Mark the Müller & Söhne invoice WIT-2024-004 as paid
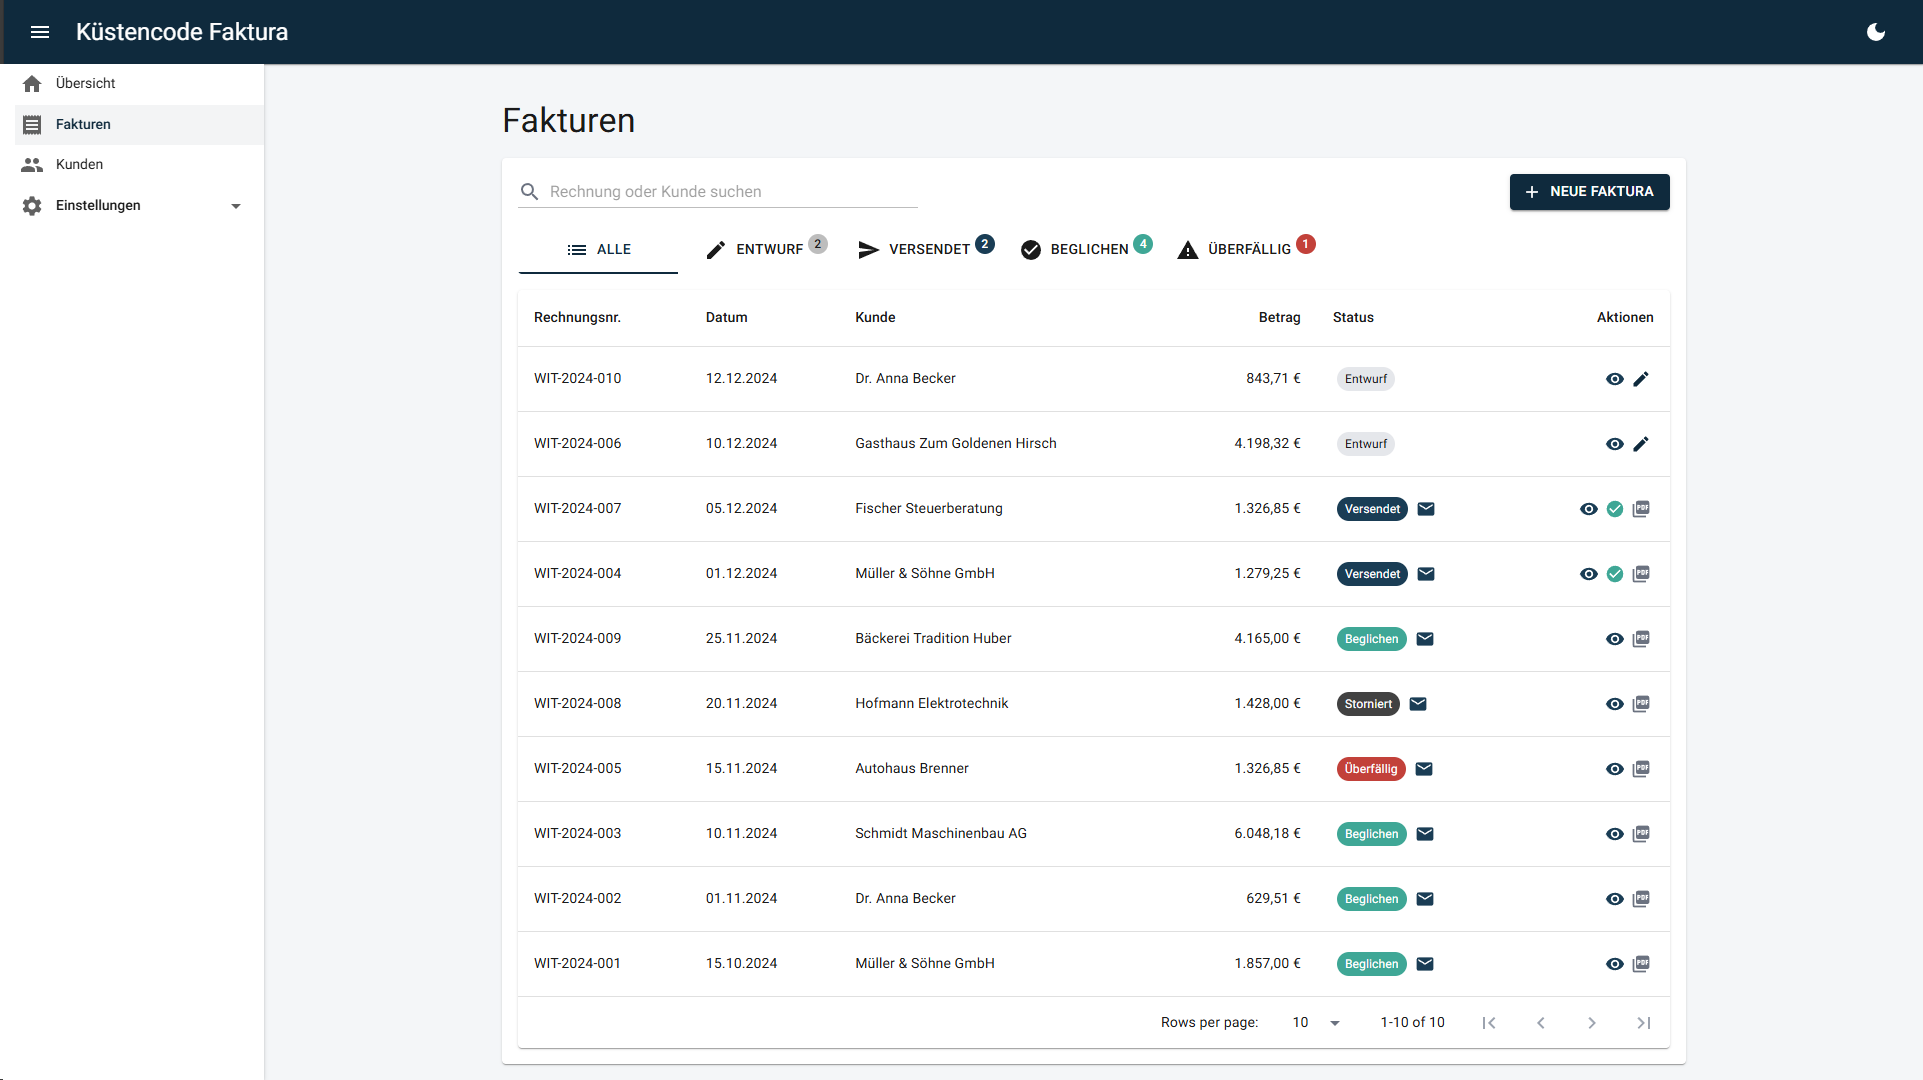This screenshot has height=1080, width=1923. (1615, 574)
